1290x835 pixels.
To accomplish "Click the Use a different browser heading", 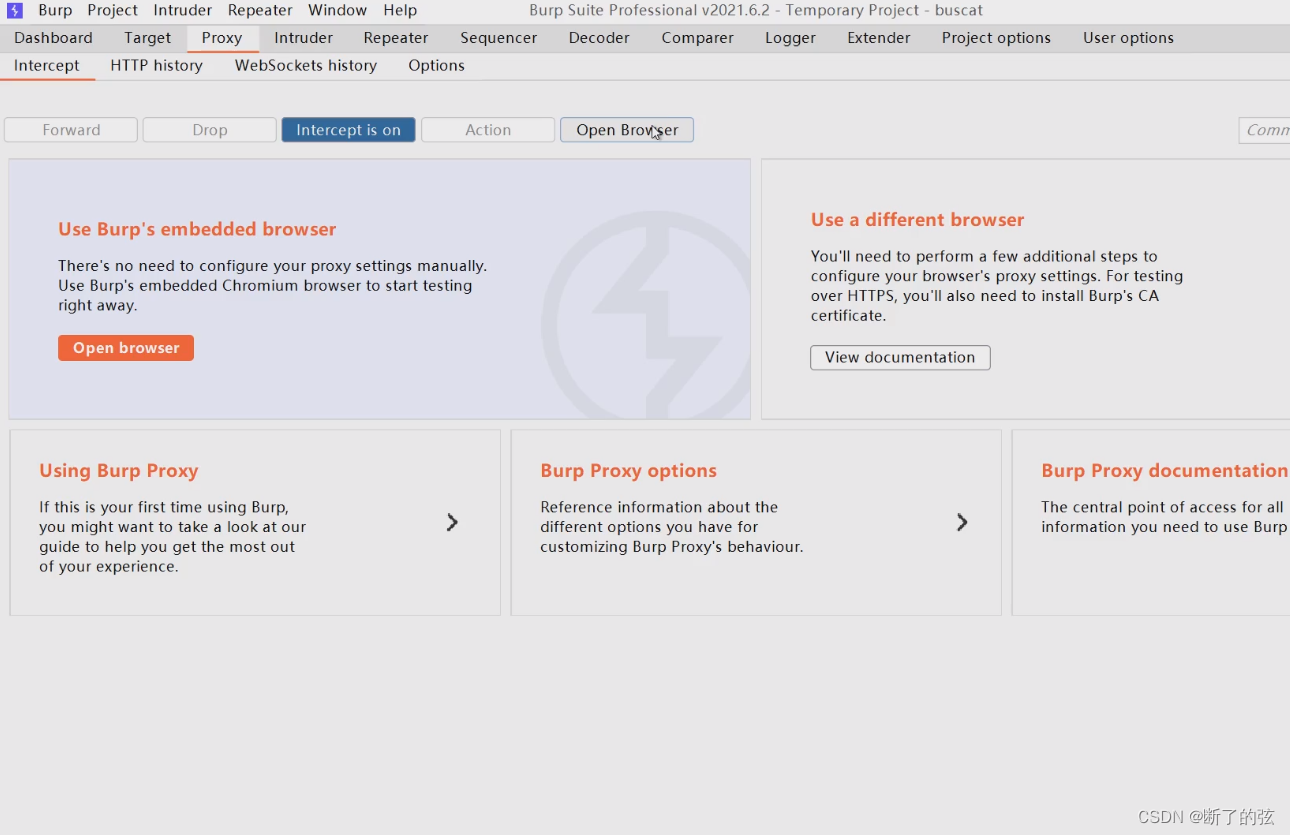I will 918,220.
